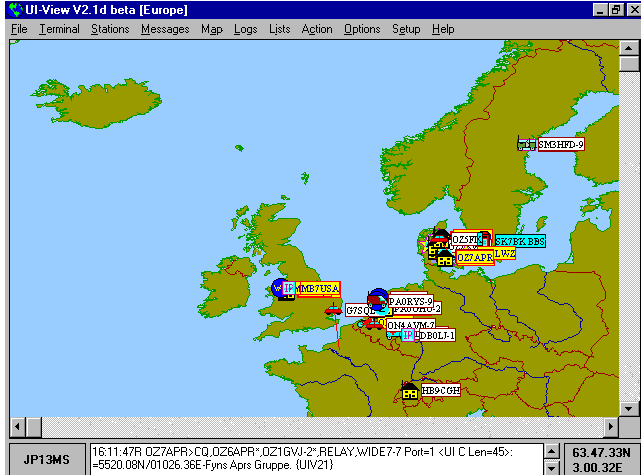Screen dimensions: 641x475
Task: Click the HB9CGH yellow house icon
Action: click(x=410, y=391)
